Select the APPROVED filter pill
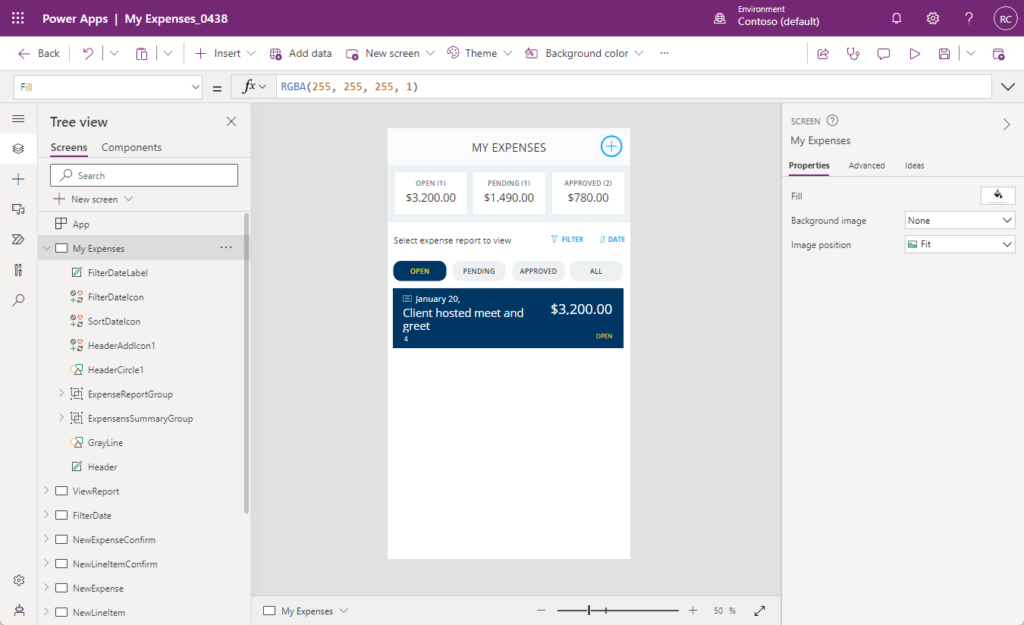Image resolution: width=1024 pixels, height=625 pixels. (x=538, y=271)
